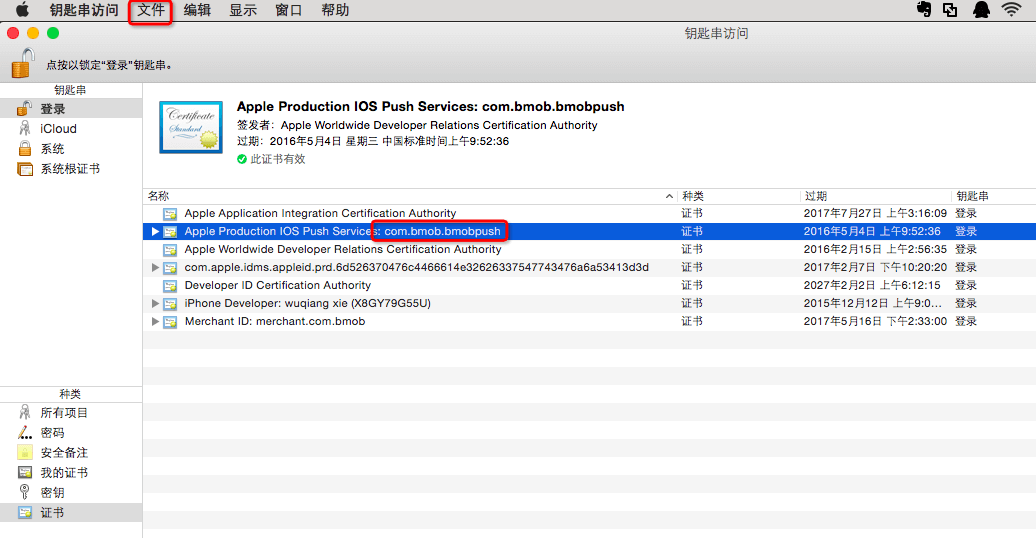Open the 编辑 menu
The width and height of the screenshot is (1036, 538).
197,10
